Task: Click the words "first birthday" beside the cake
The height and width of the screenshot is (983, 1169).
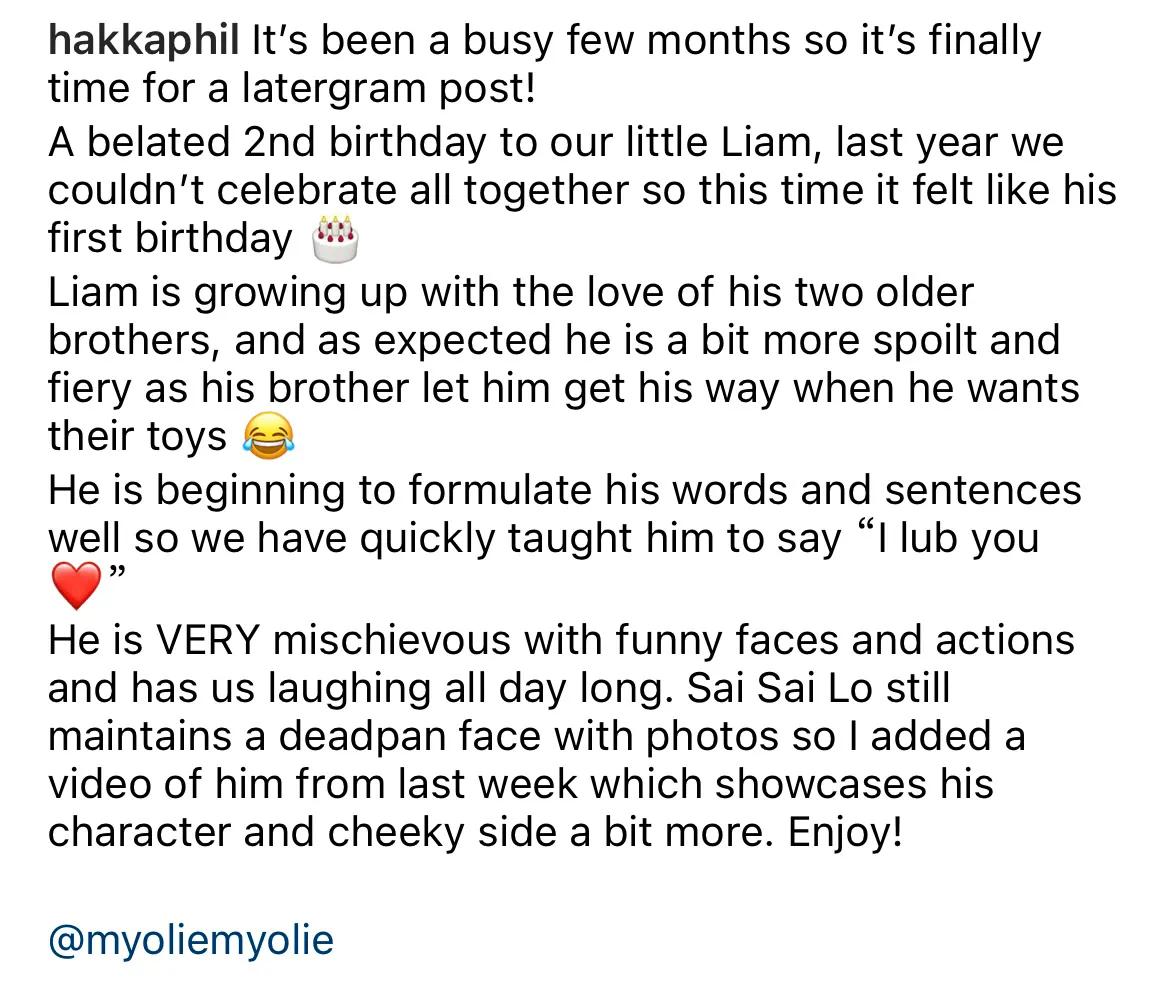Action: pos(170,239)
